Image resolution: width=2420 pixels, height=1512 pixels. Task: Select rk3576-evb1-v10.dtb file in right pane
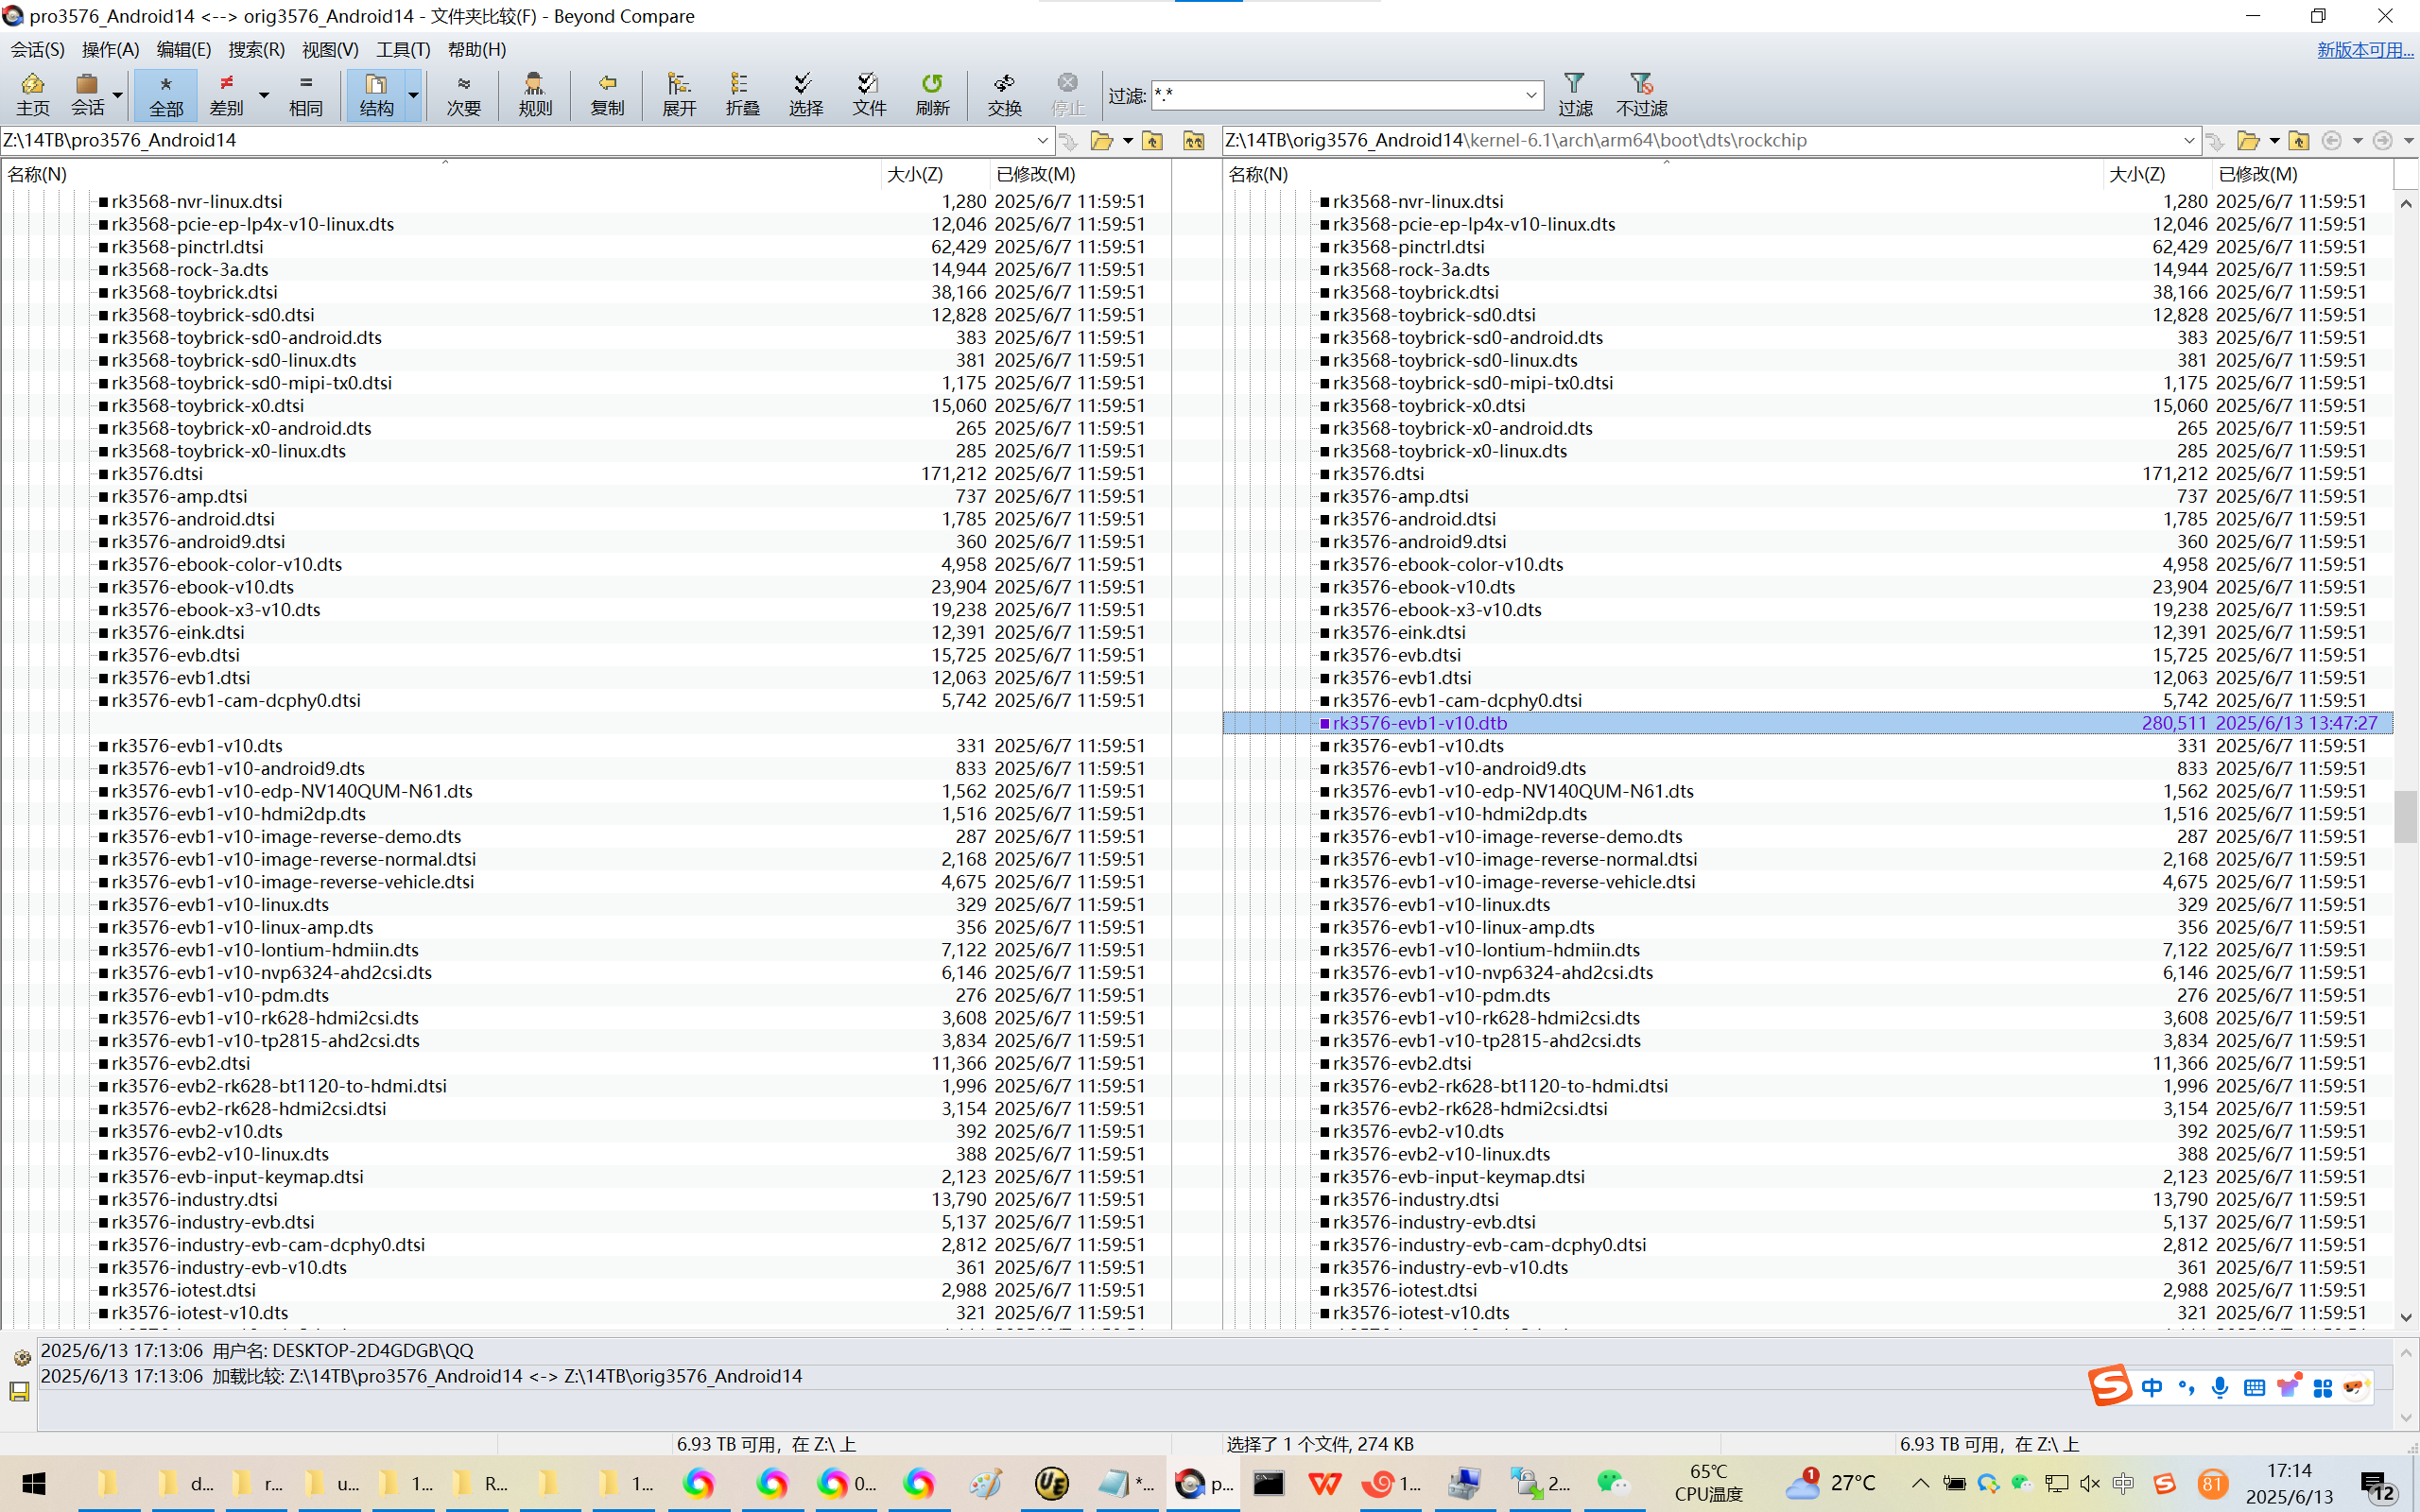coord(1419,723)
